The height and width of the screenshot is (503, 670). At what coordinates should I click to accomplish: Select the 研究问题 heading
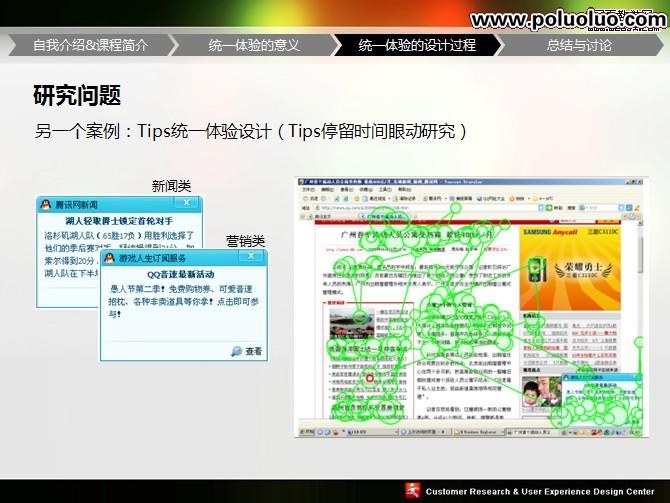coord(77,95)
